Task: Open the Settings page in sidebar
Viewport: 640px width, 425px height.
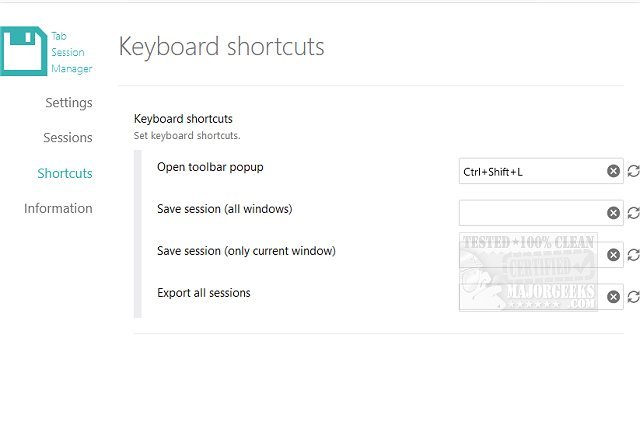Action: tap(68, 103)
